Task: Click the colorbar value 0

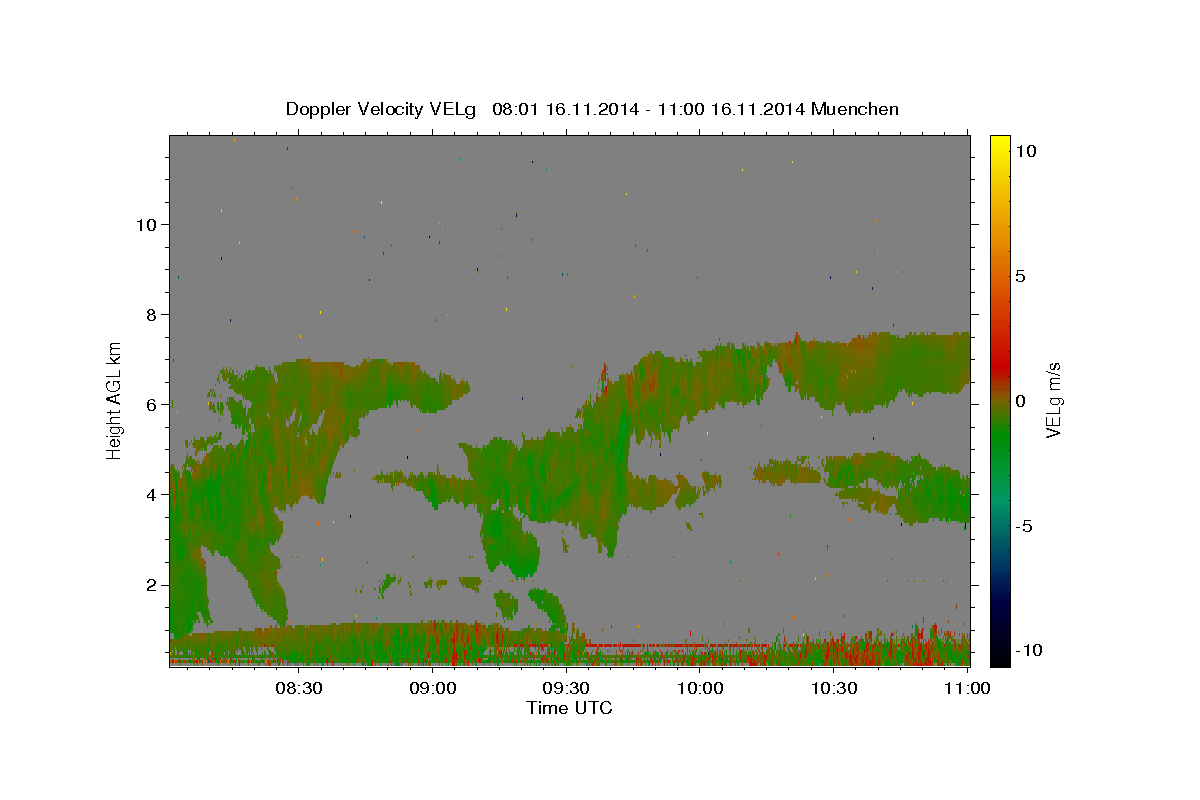Action: click(1020, 400)
